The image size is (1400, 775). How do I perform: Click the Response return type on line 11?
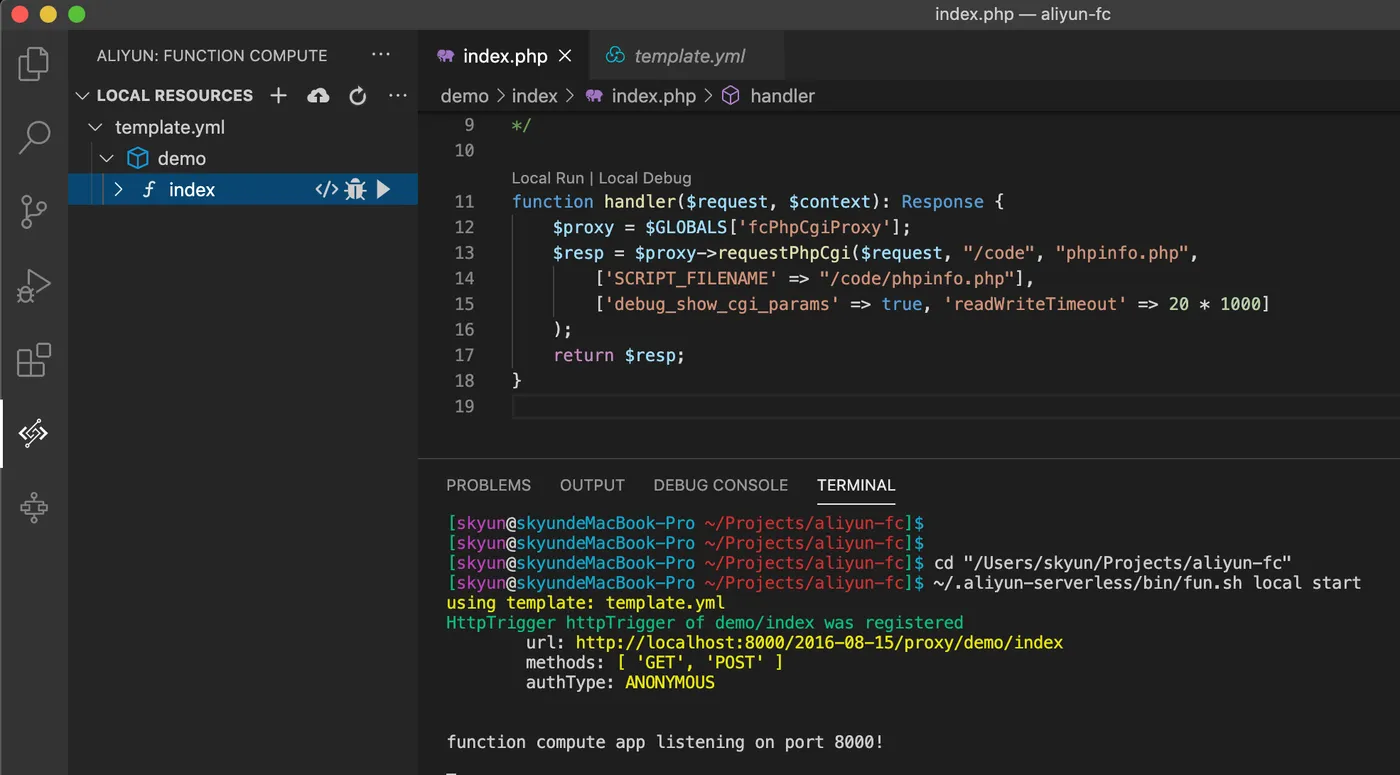click(x=942, y=201)
